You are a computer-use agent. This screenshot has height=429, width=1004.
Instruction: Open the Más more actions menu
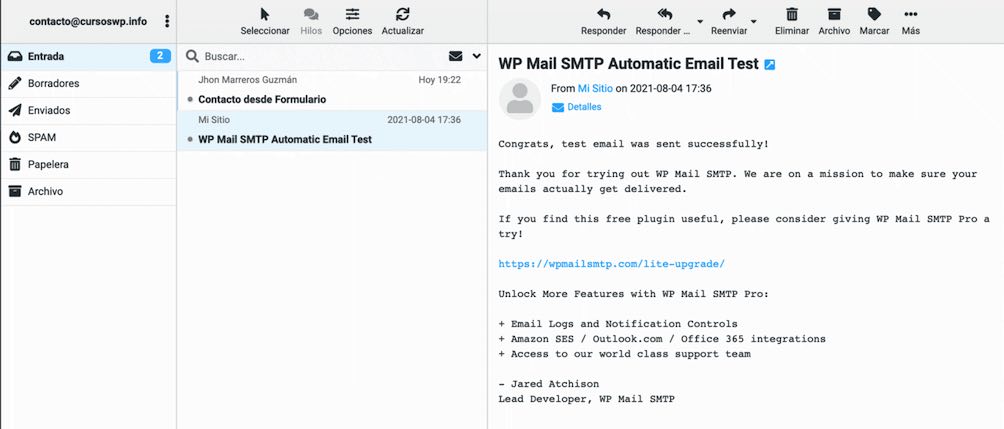pyautogui.click(x=911, y=21)
